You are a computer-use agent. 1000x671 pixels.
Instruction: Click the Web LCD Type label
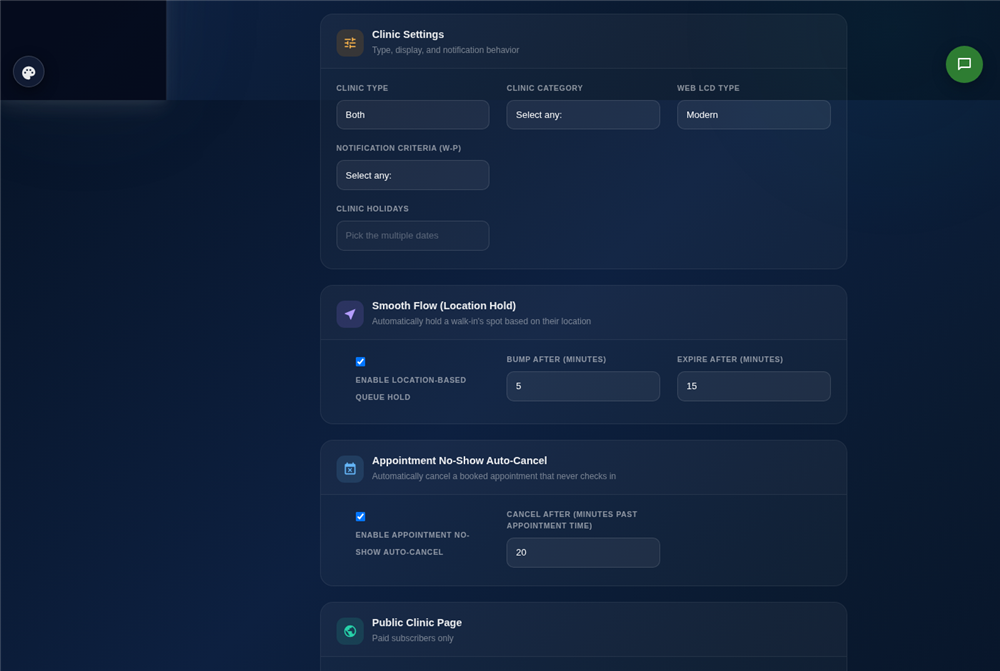(x=708, y=89)
